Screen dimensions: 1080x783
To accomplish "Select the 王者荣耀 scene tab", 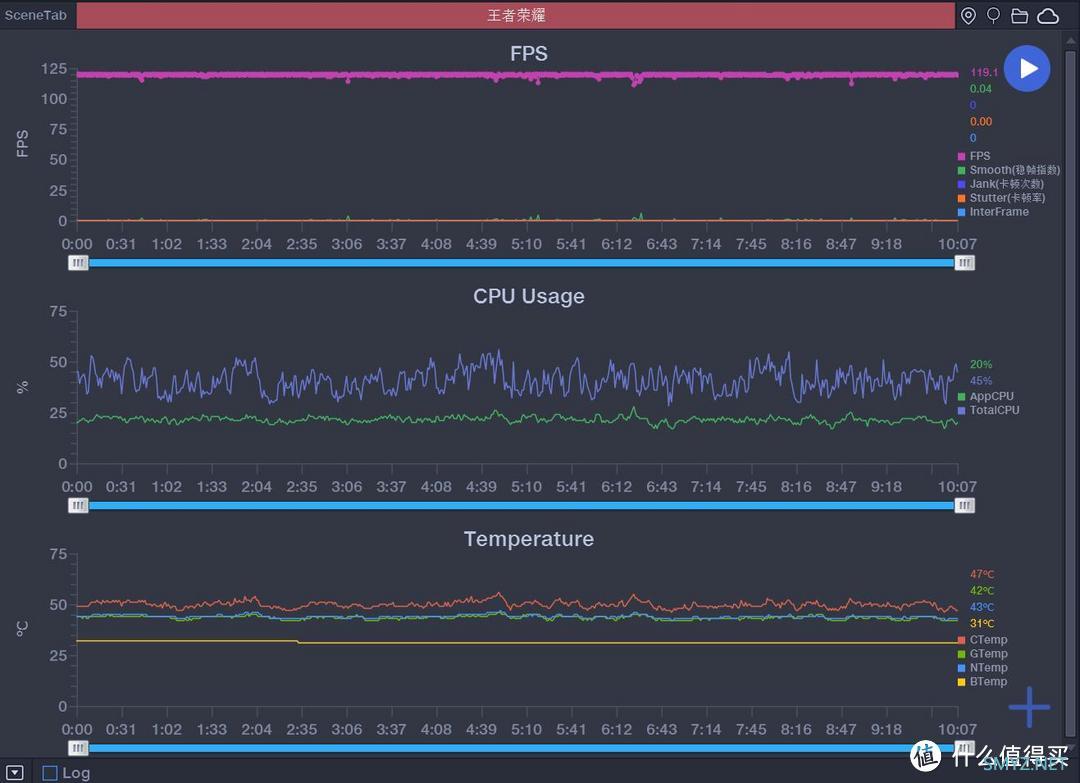I will (515, 15).
